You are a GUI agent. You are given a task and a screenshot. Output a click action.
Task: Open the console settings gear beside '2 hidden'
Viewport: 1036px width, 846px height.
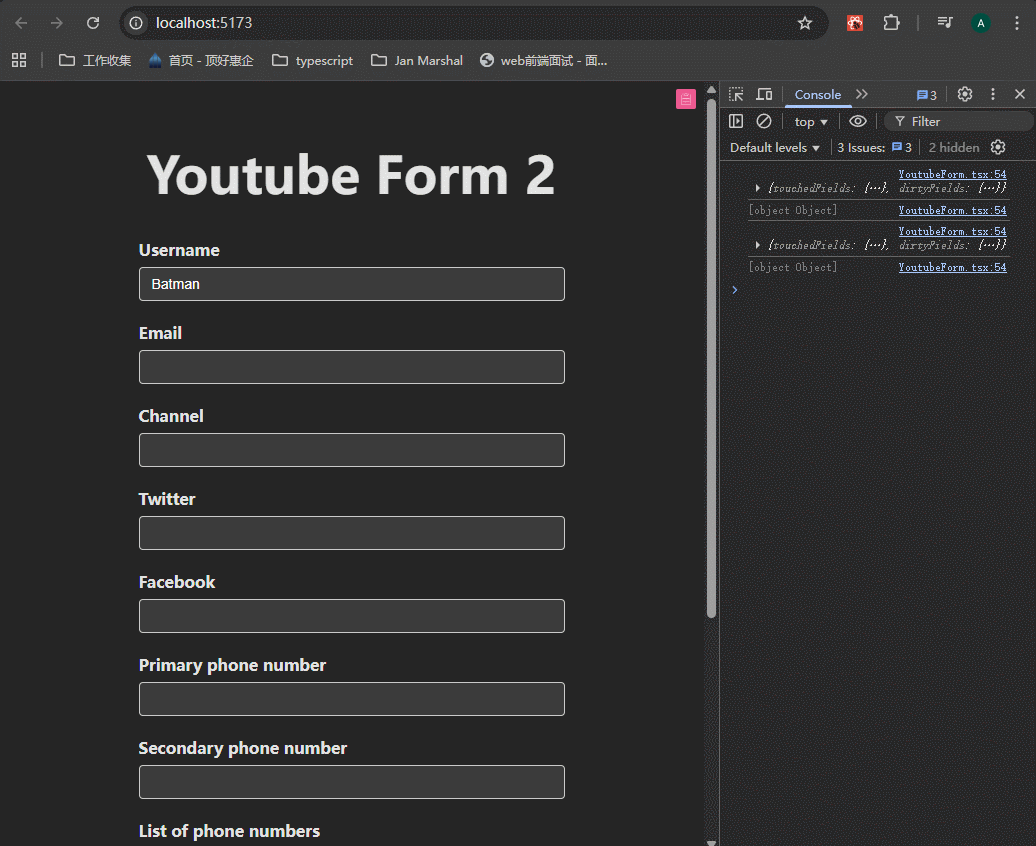point(998,147)
